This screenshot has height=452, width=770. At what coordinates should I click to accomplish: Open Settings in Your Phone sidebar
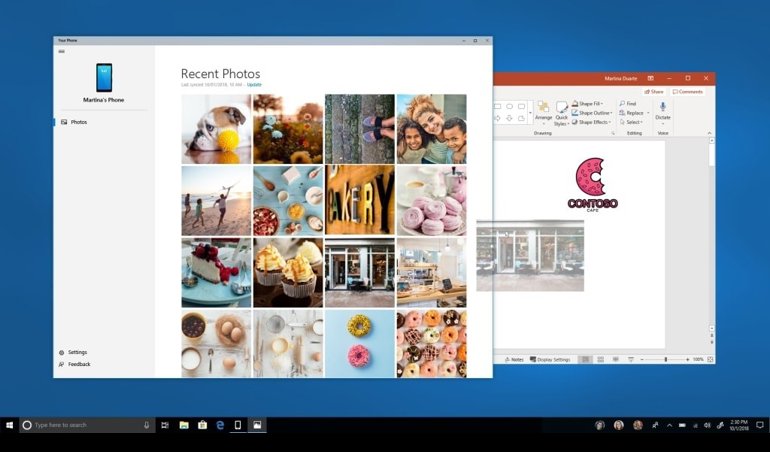click(x=77, y=352)
